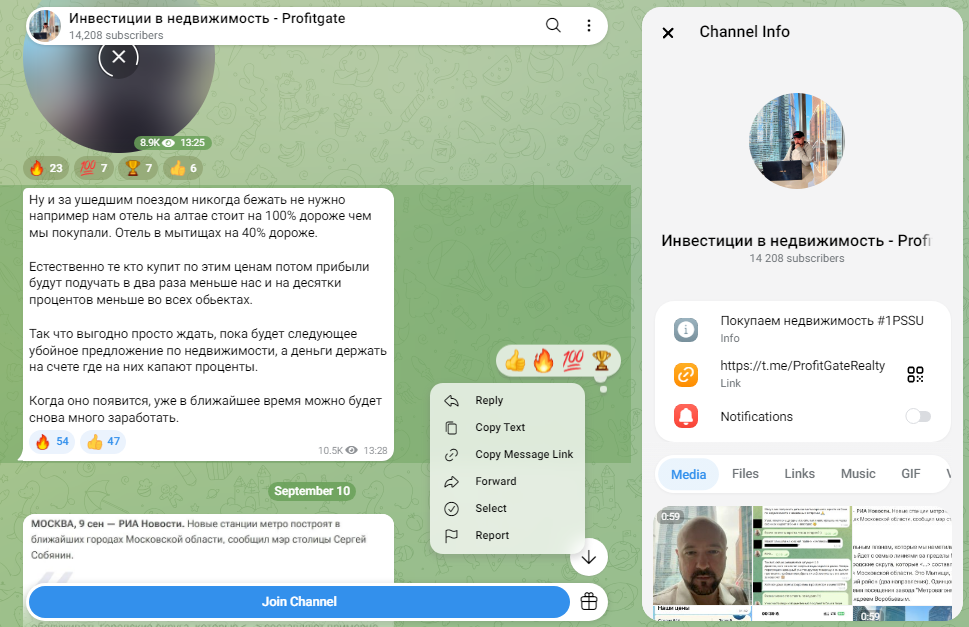Close the Channel Info panel
The height and width of the screenshot is (627, 969).
pyautogui.click(x=668, y=33)
